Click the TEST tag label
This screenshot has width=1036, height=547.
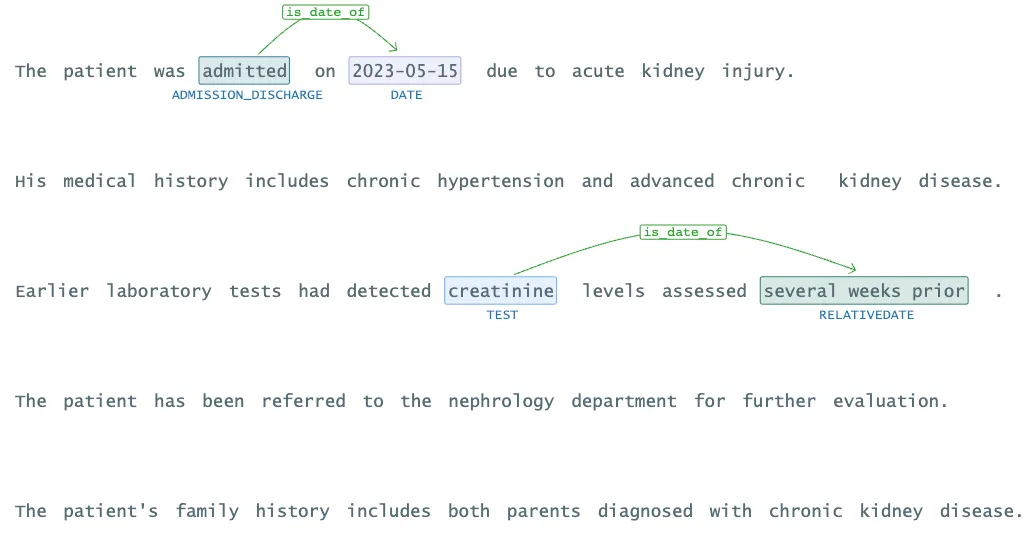coord(502,315)
